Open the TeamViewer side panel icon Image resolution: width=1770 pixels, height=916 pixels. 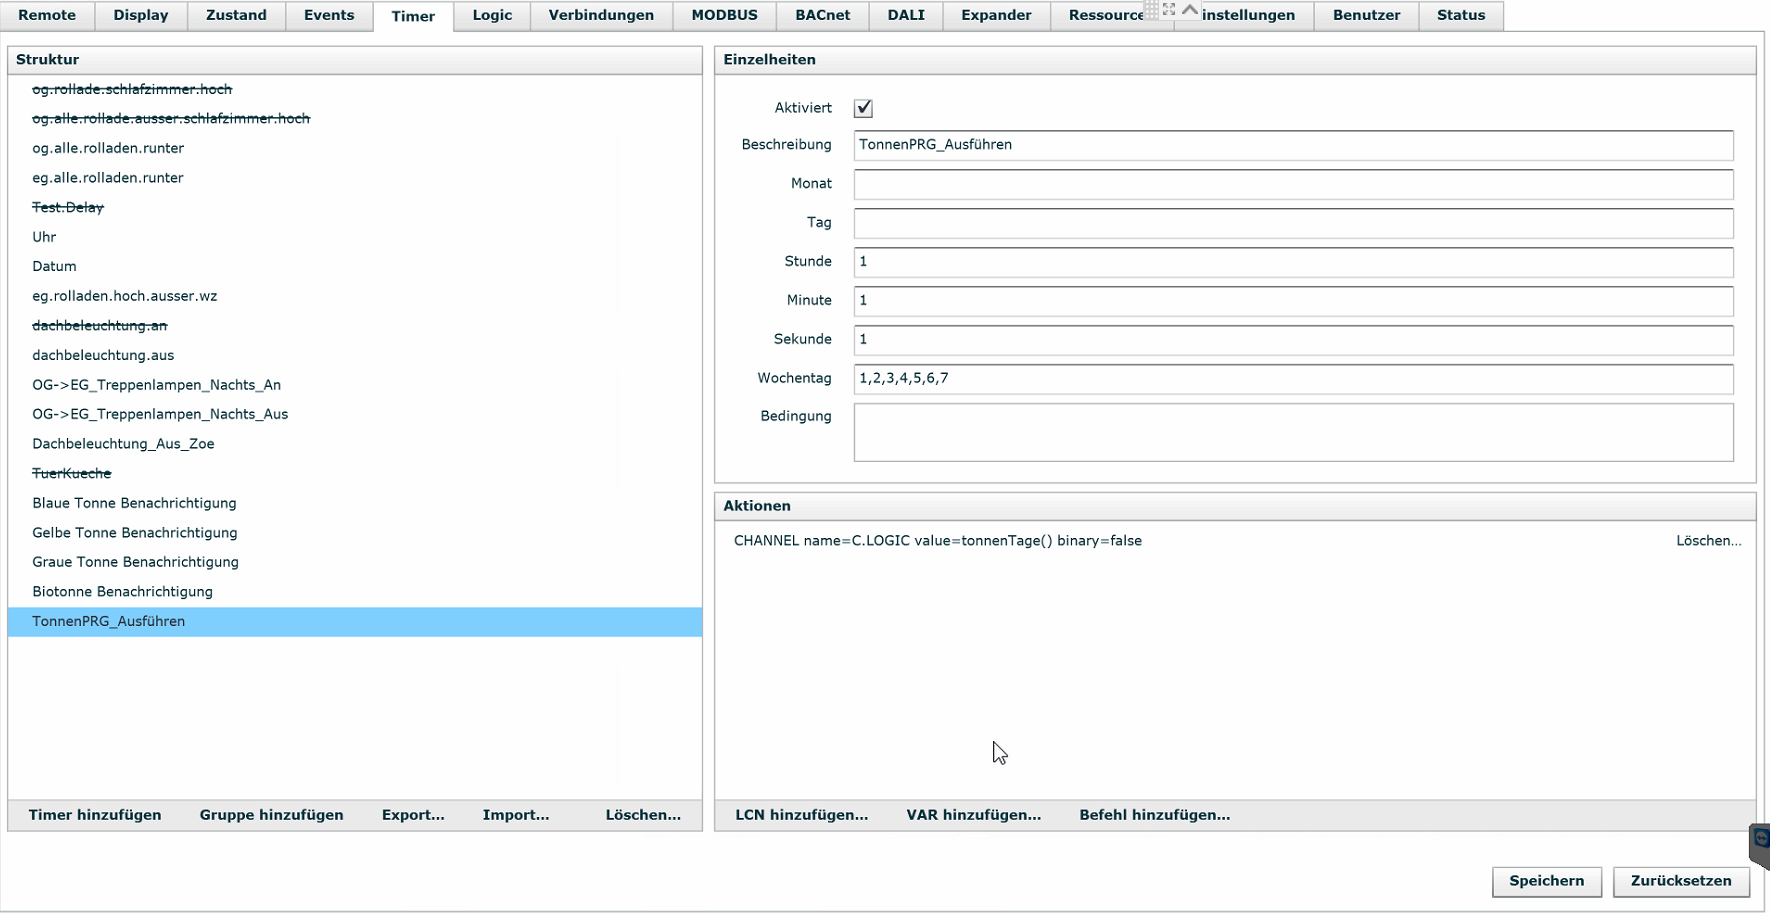tap(1760, 842)
